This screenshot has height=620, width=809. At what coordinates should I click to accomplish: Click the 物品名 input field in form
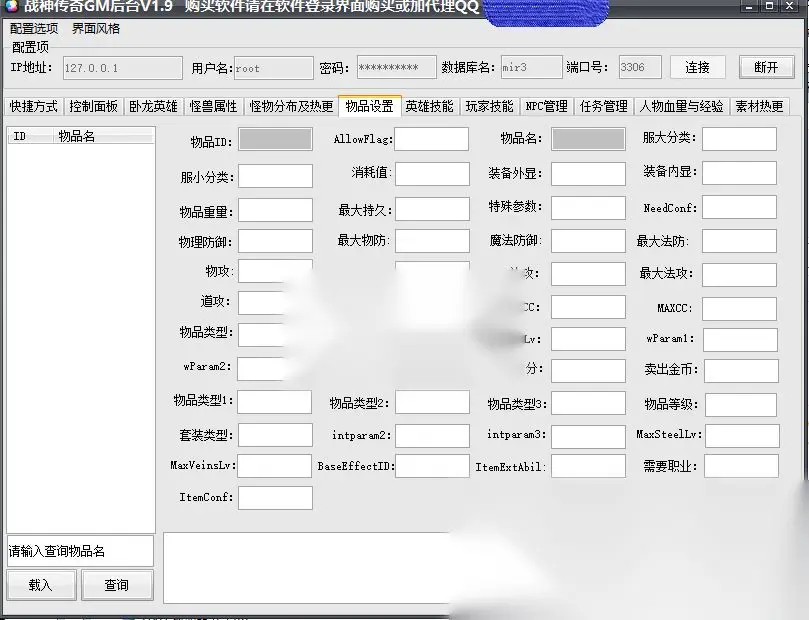tap(588, 139)
